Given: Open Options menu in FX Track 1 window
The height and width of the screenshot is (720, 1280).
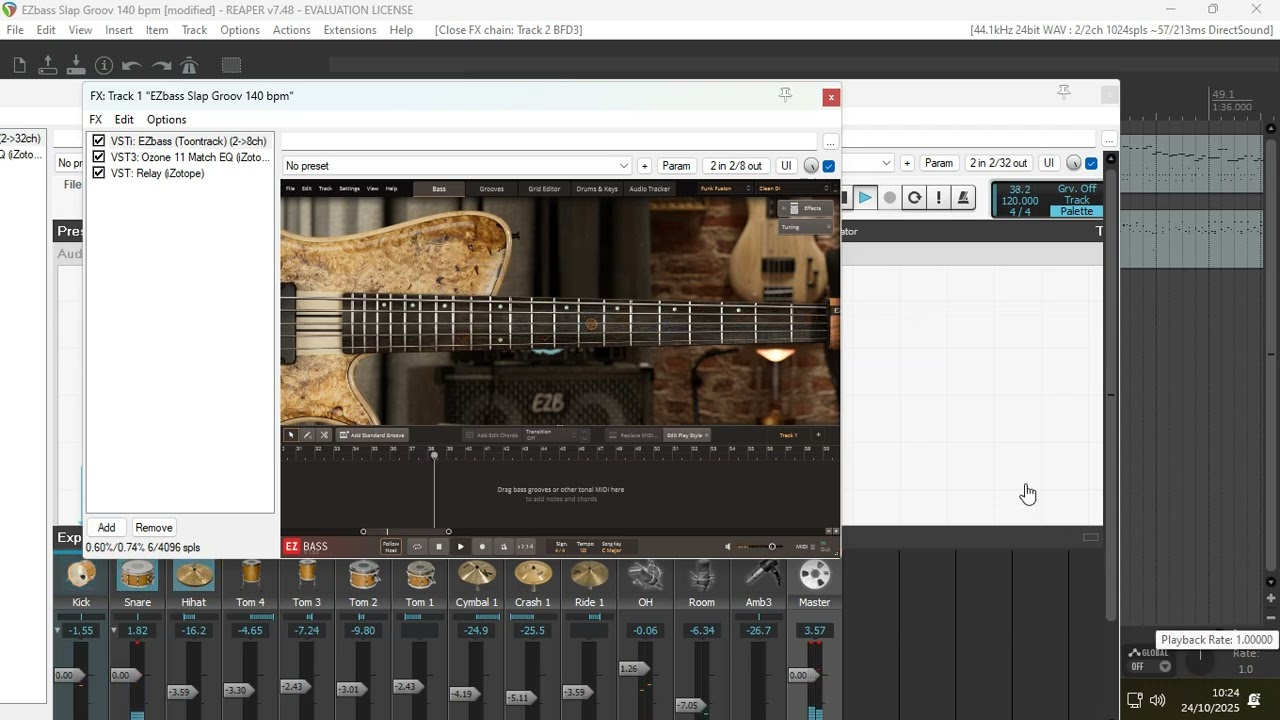Looking at the screenshot, I should coord(167,119).
